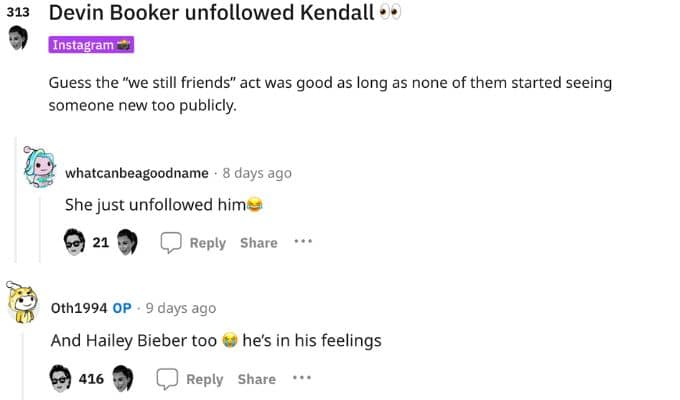
Task: Open the whatcanbeagoodname user profile link
Action: pos(136,173)
